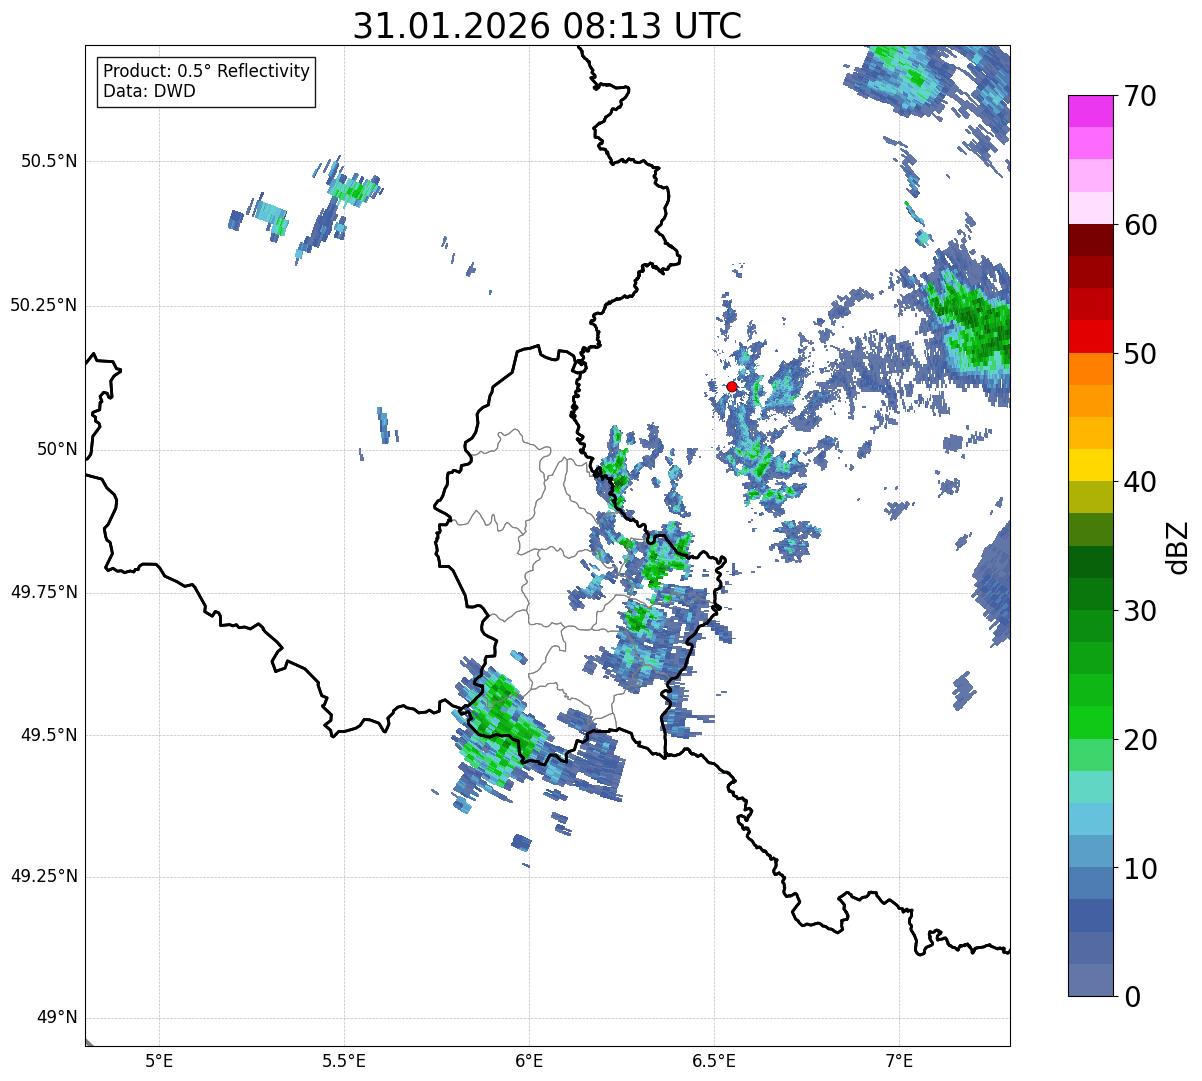
Task: Click the red station marker dot
Action: (x=732, y=386)
